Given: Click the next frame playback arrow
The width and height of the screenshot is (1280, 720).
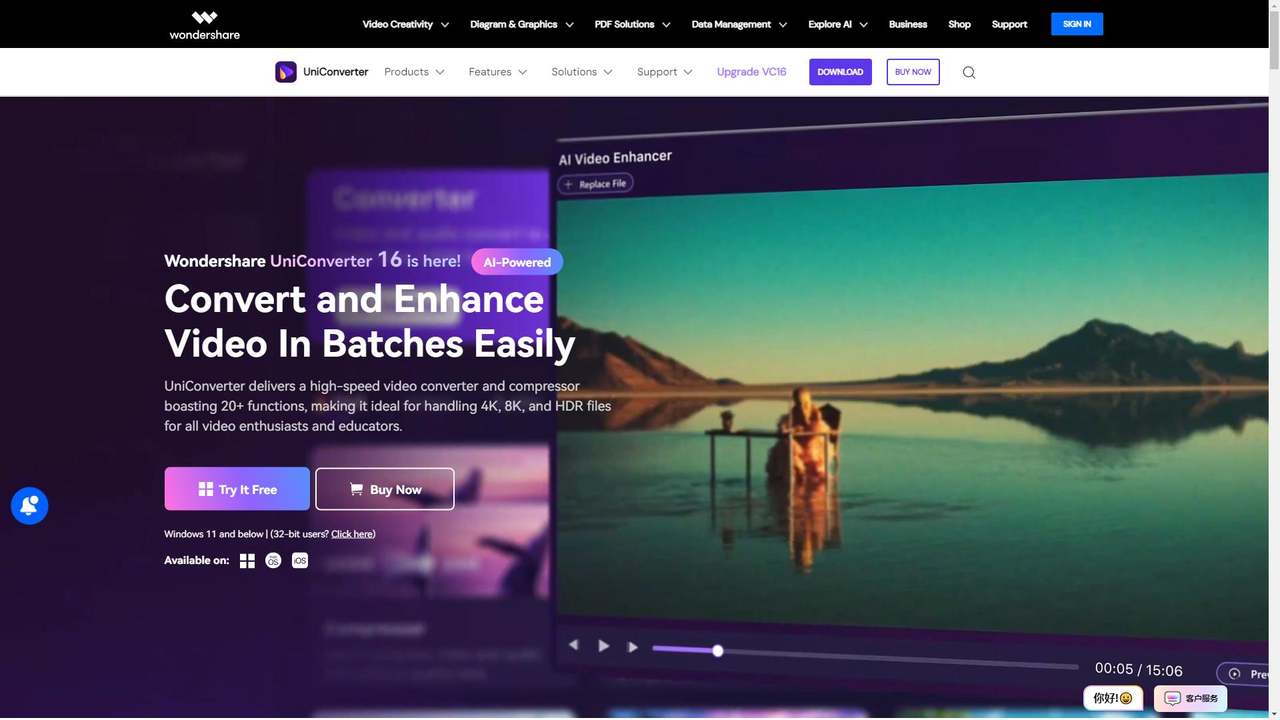Looking at the screenshot, I should point(632,647).
